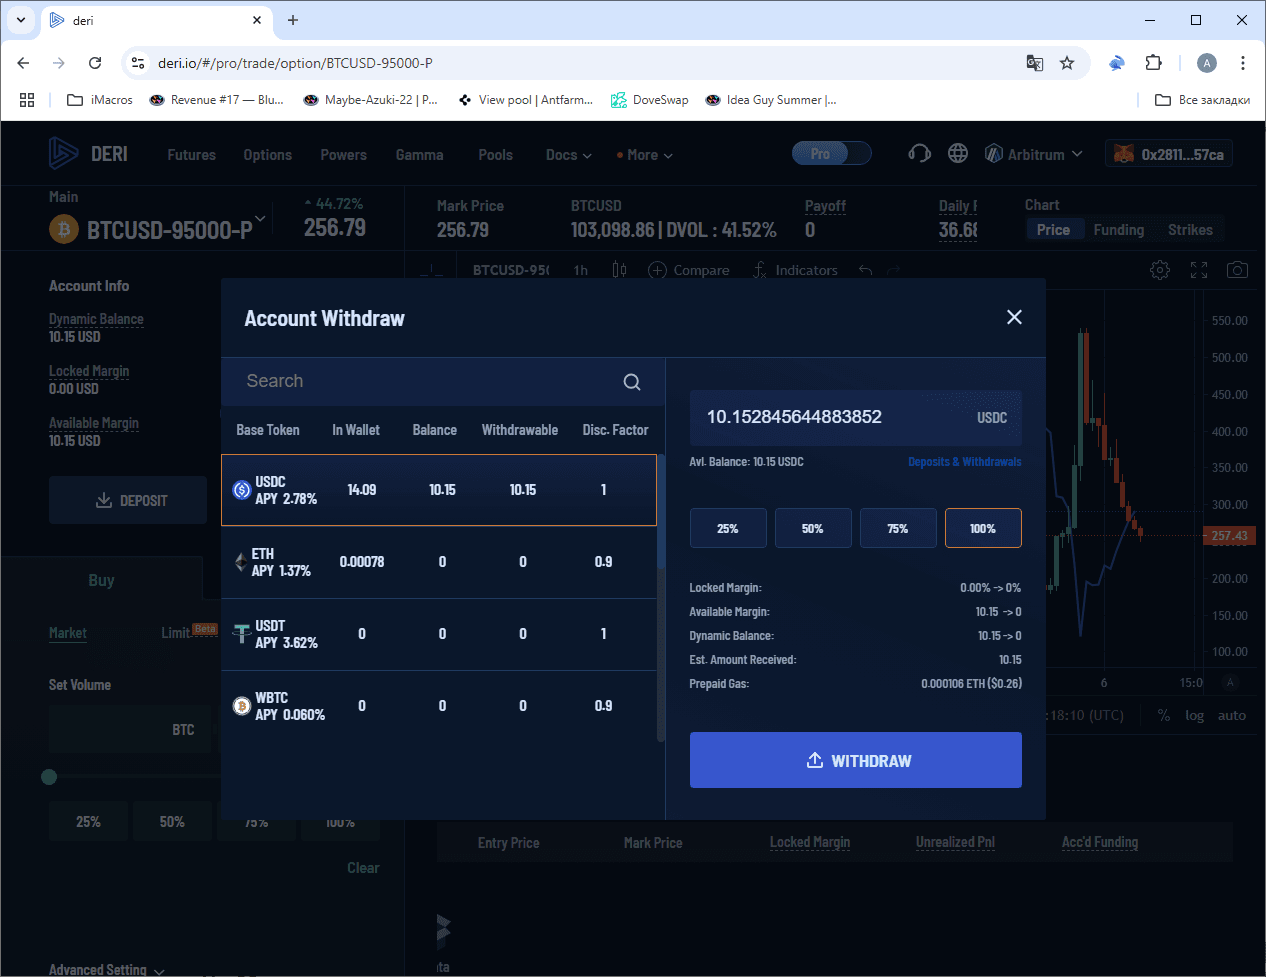This screenshot has height=977, width=1266.
Task: Open the Futures page
Action: pyautogui.click(x=191, y=155)
